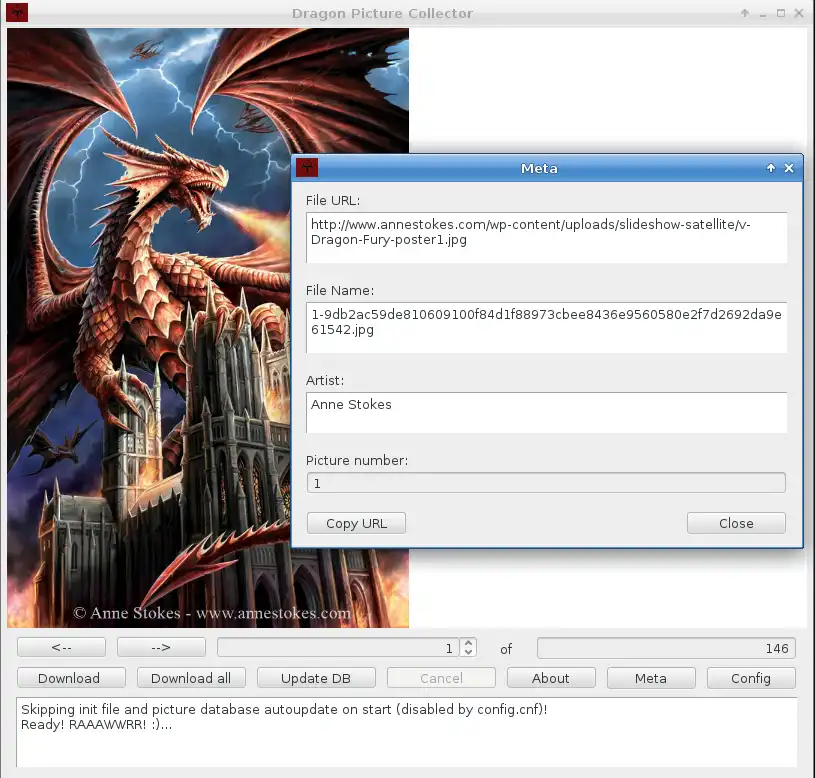Click the 'of' label between number fields
This screenshot has width=815, height=778.
(506, 649)
